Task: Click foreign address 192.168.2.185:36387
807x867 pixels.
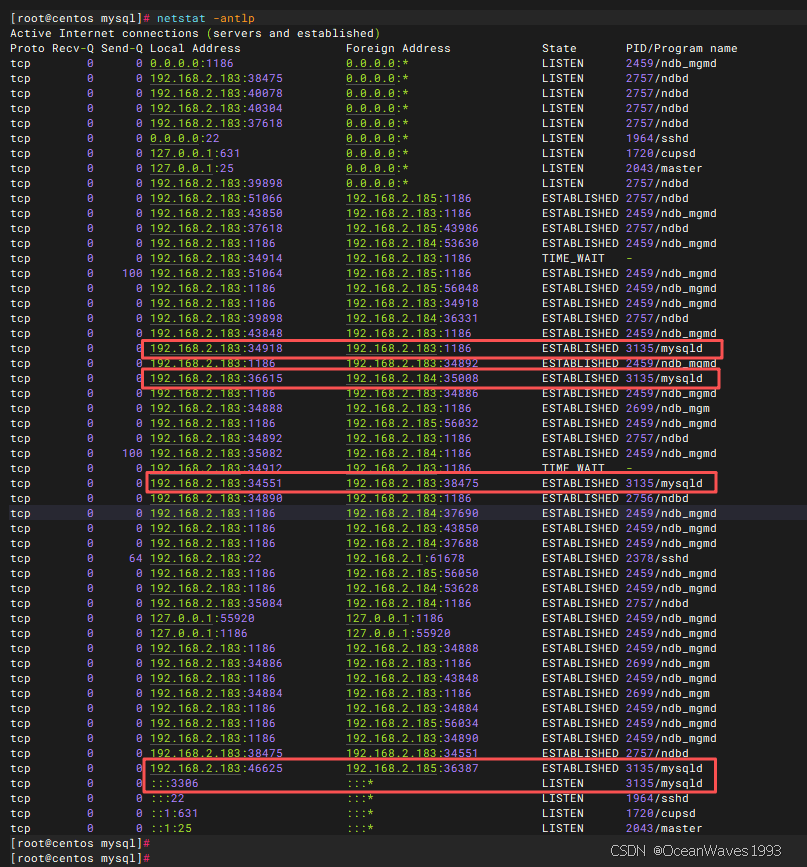Action: [x=412, y=768]
